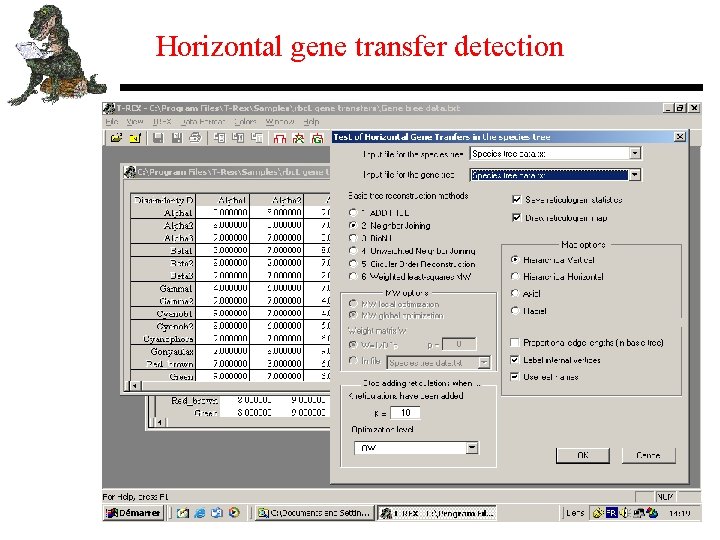Click the printer icon in the toolbar
Viewport: 720px width, 540px height.
click(x=195, y=137)
